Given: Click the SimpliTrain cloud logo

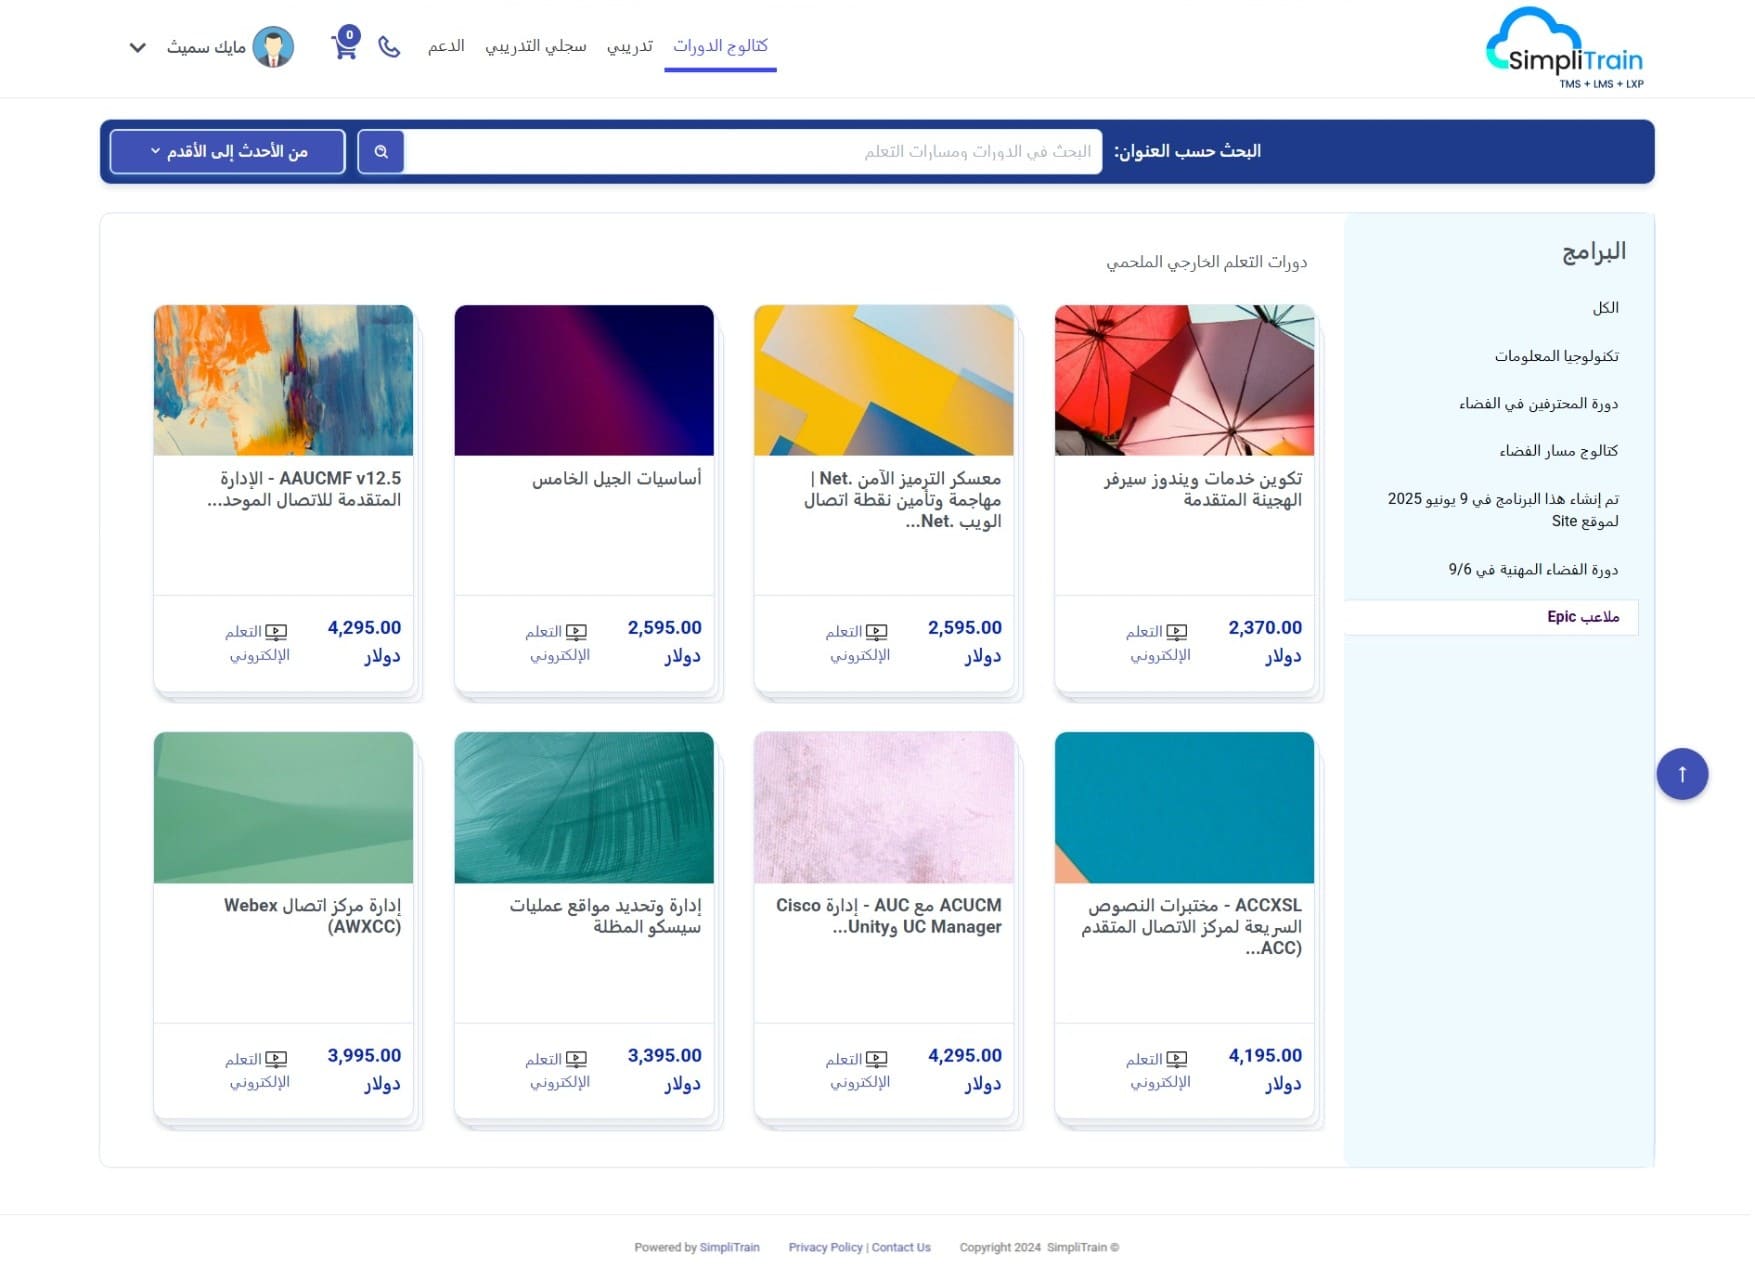Looking at the screenshot, I should pyautogui.click(x=1565, y=49).
